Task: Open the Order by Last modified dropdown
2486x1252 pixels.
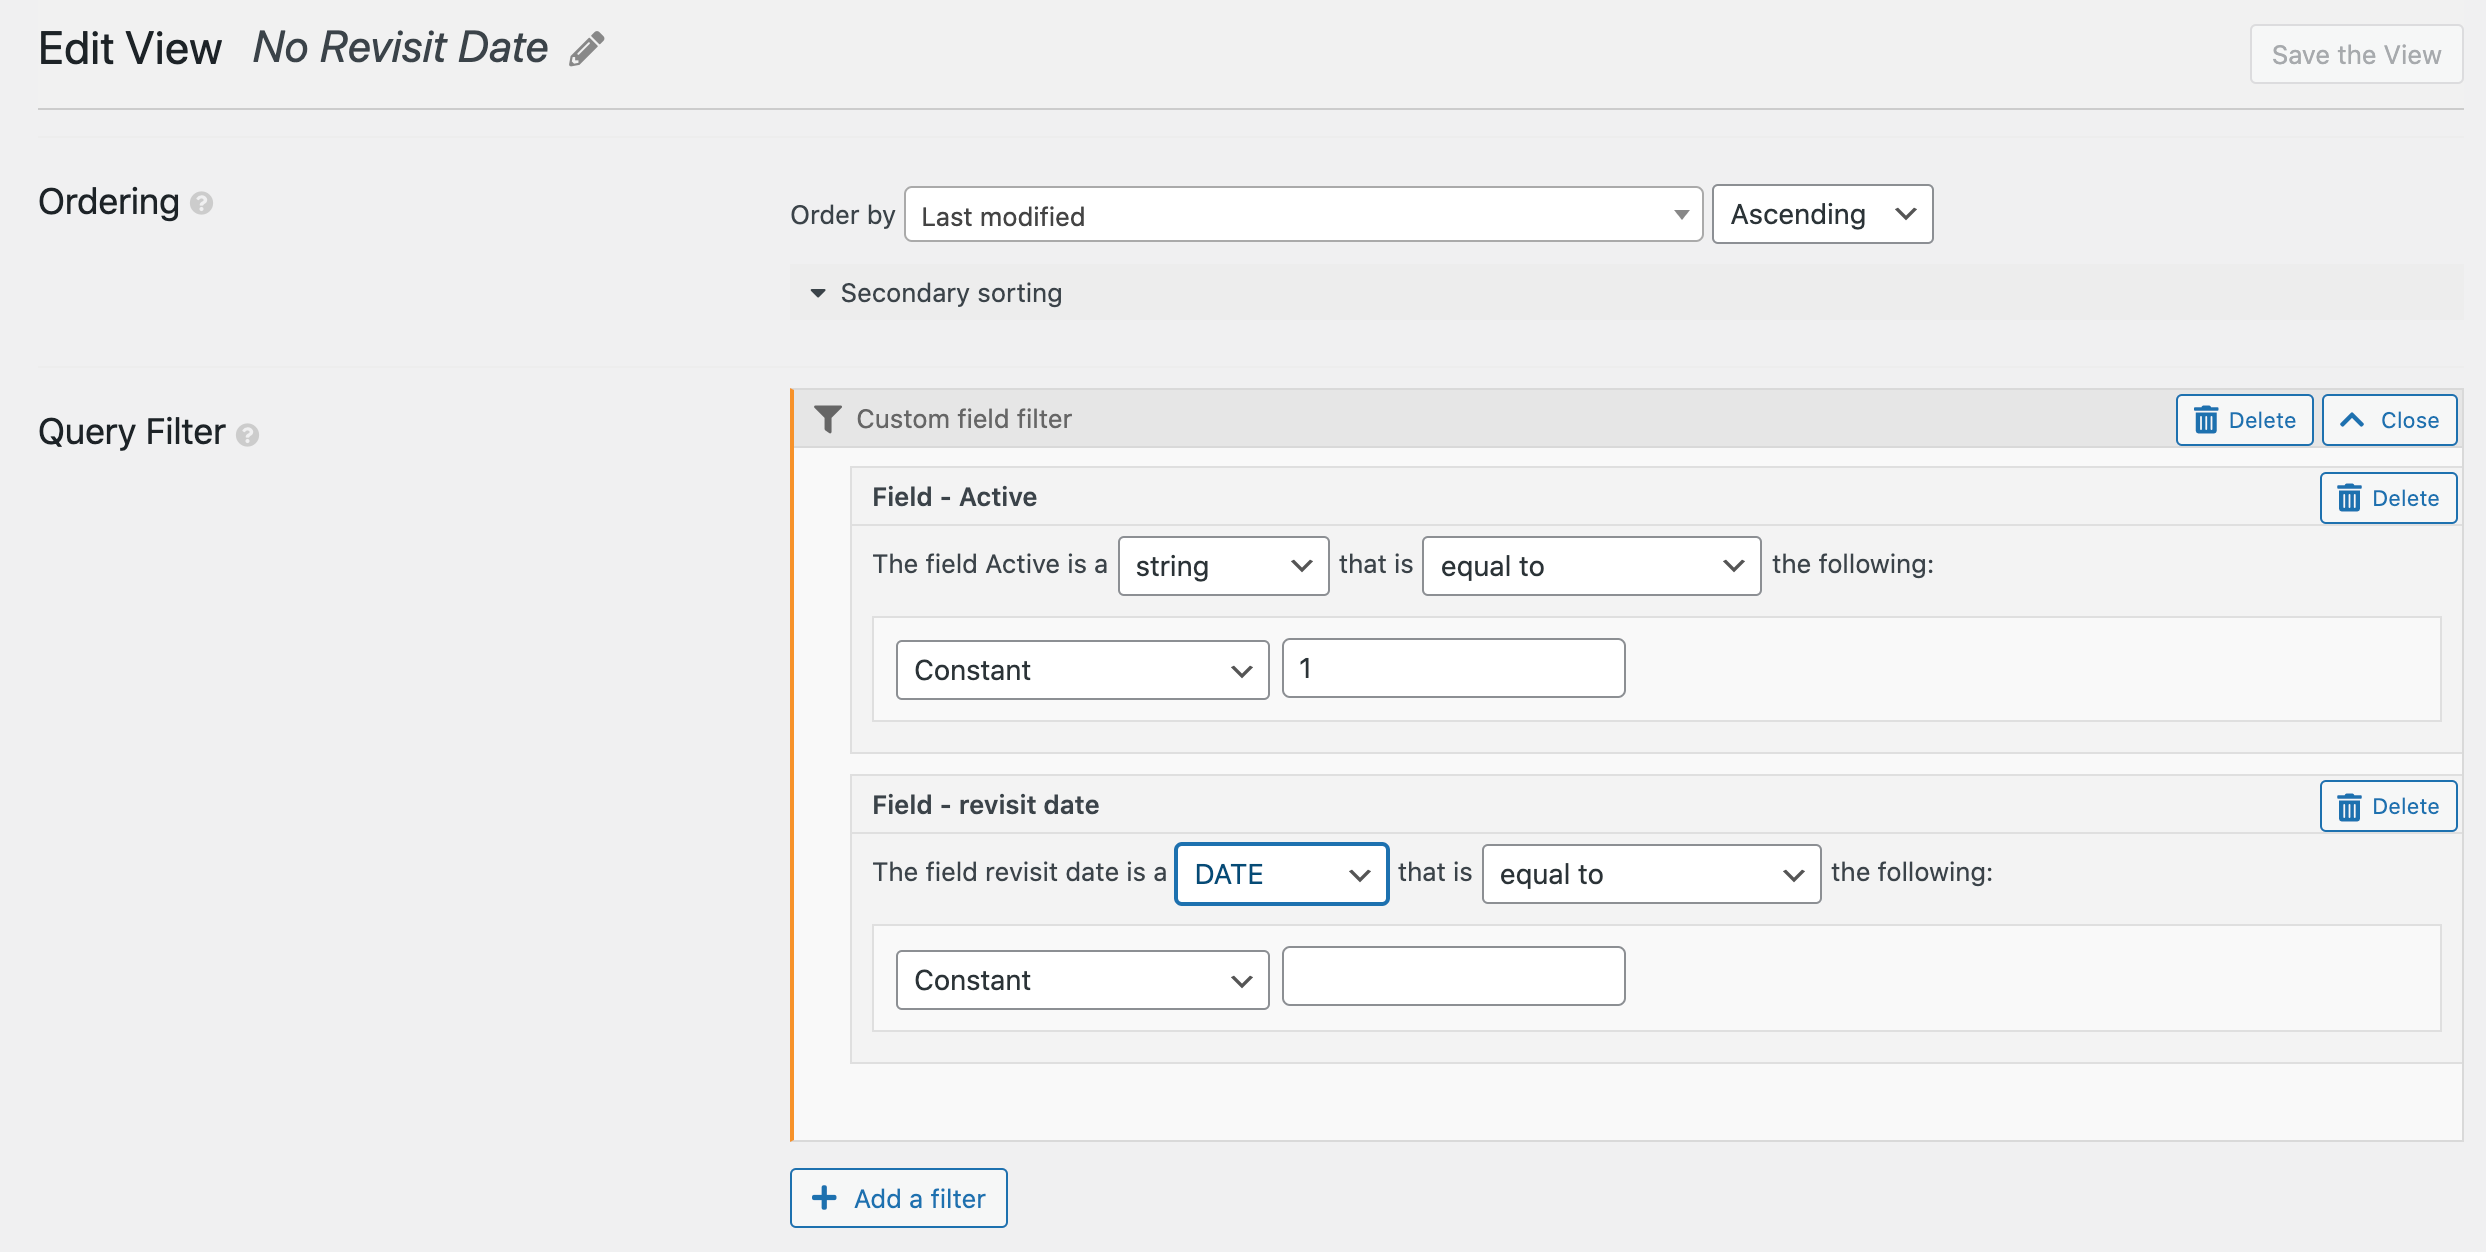Action: tap(1303, 215)
